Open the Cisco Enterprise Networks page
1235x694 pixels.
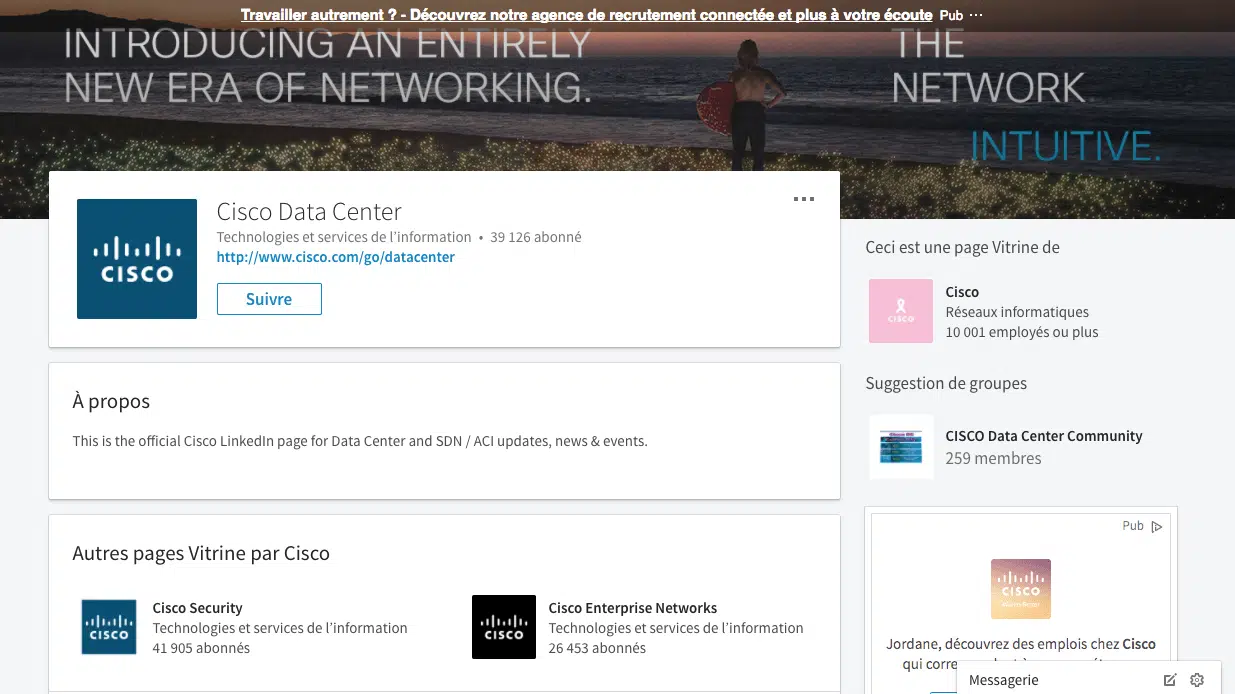click(x=632, y=608)
